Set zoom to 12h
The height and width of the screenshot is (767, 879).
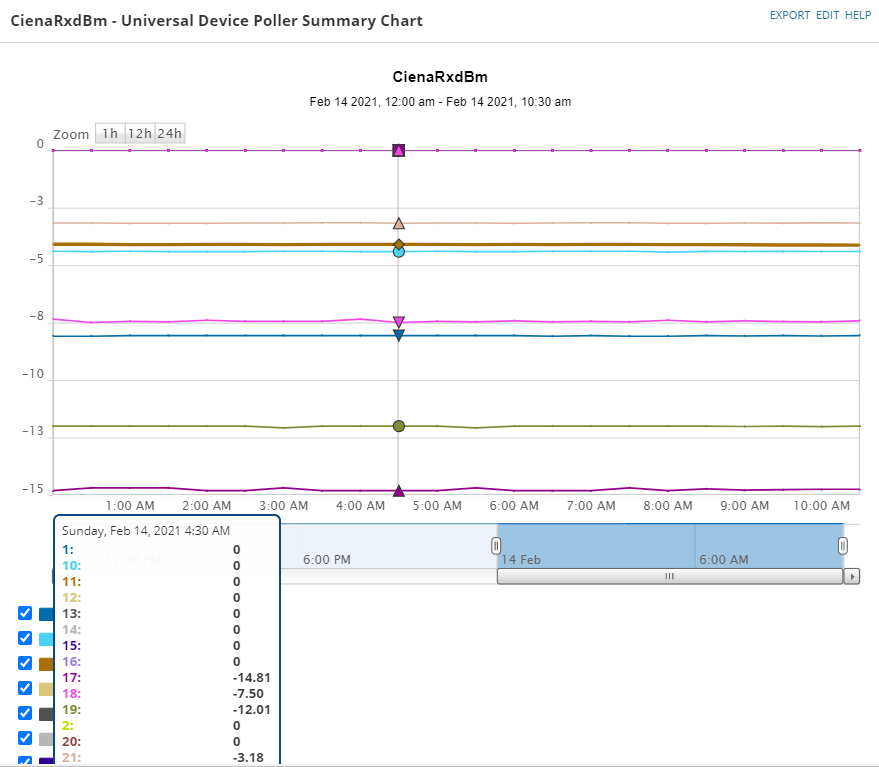140,133
